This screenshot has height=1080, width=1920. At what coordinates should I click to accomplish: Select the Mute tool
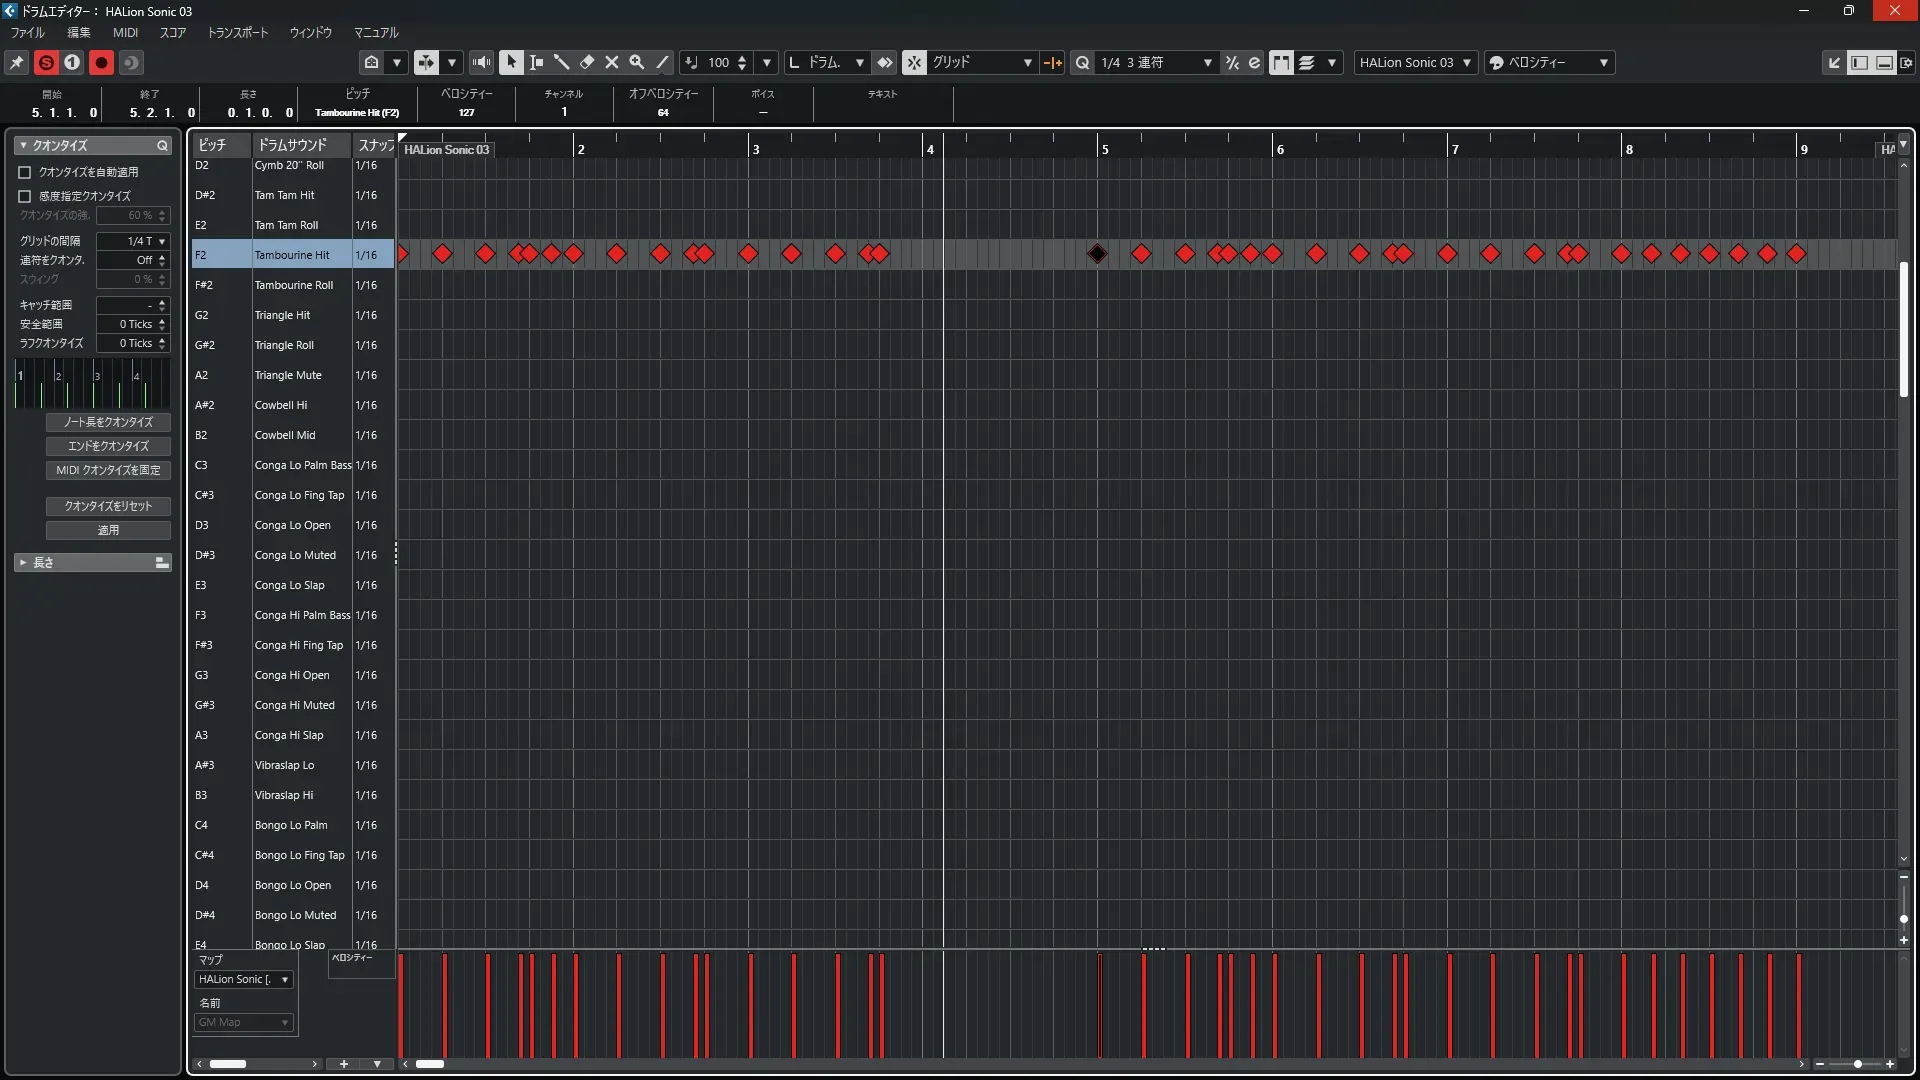pos(612,62)
